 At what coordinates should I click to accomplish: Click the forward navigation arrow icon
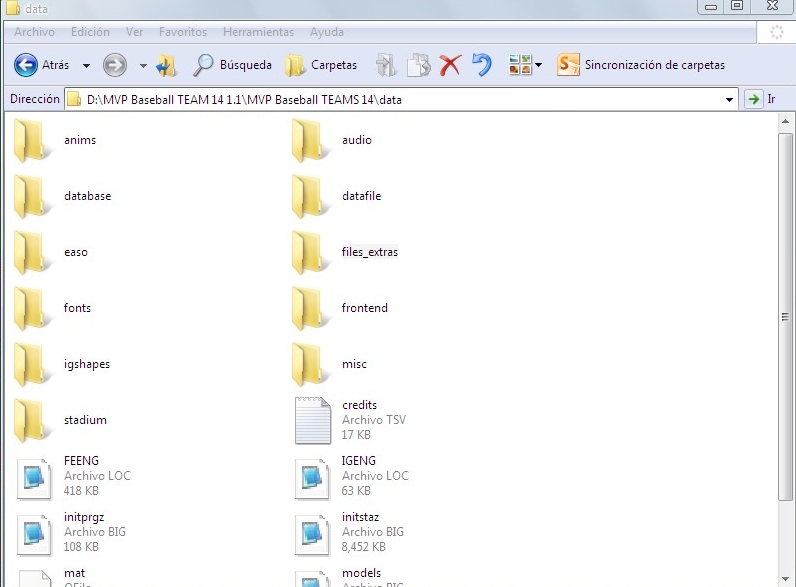tap(115, 65)
